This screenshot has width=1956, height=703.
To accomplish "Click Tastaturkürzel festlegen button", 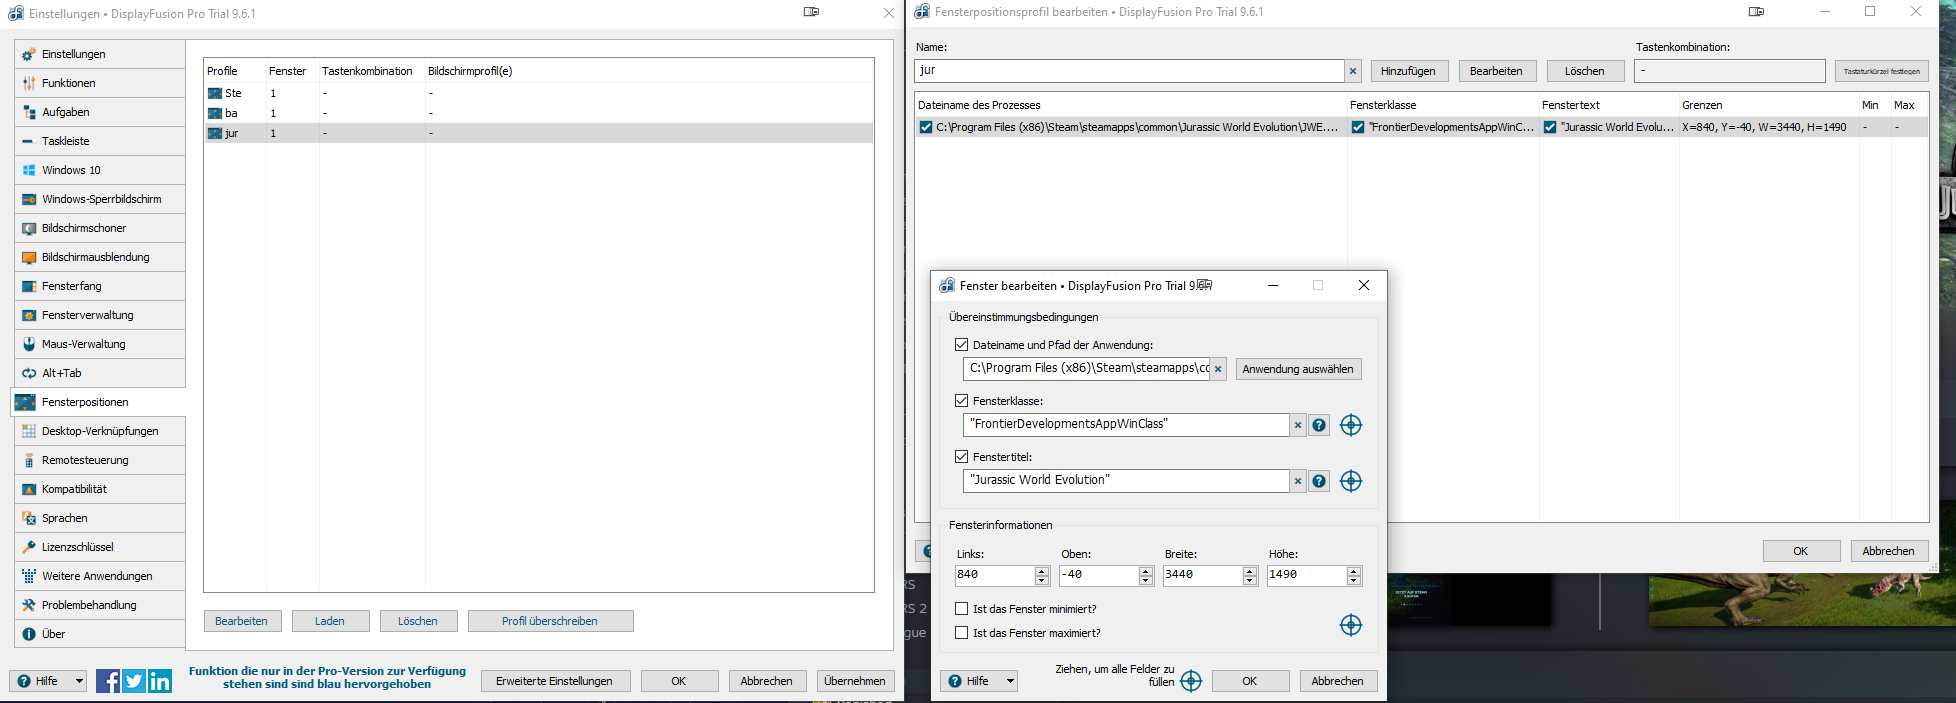I will point(1881,71).
